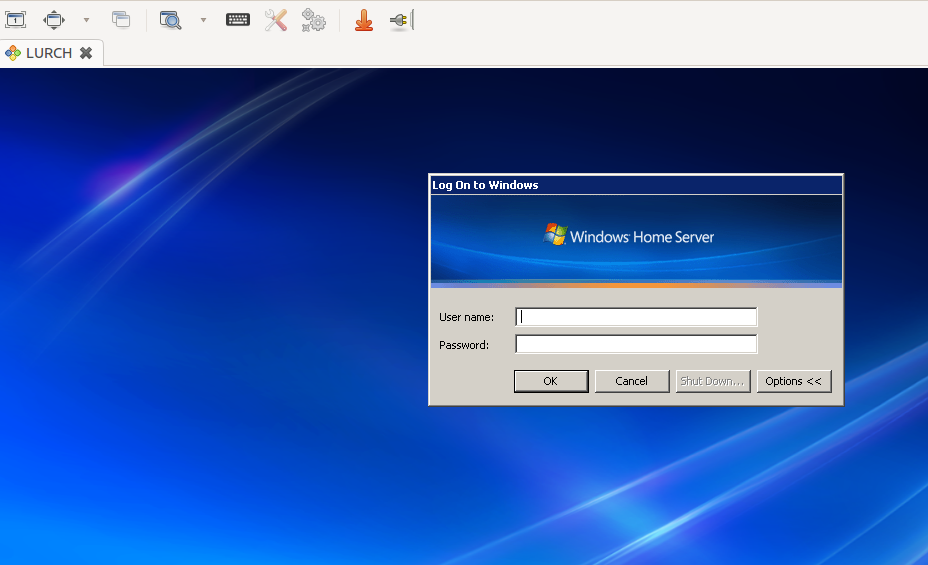The image size is (928, 565).
Task: Collapse dialog using Options << button
Action: (794, 381)
